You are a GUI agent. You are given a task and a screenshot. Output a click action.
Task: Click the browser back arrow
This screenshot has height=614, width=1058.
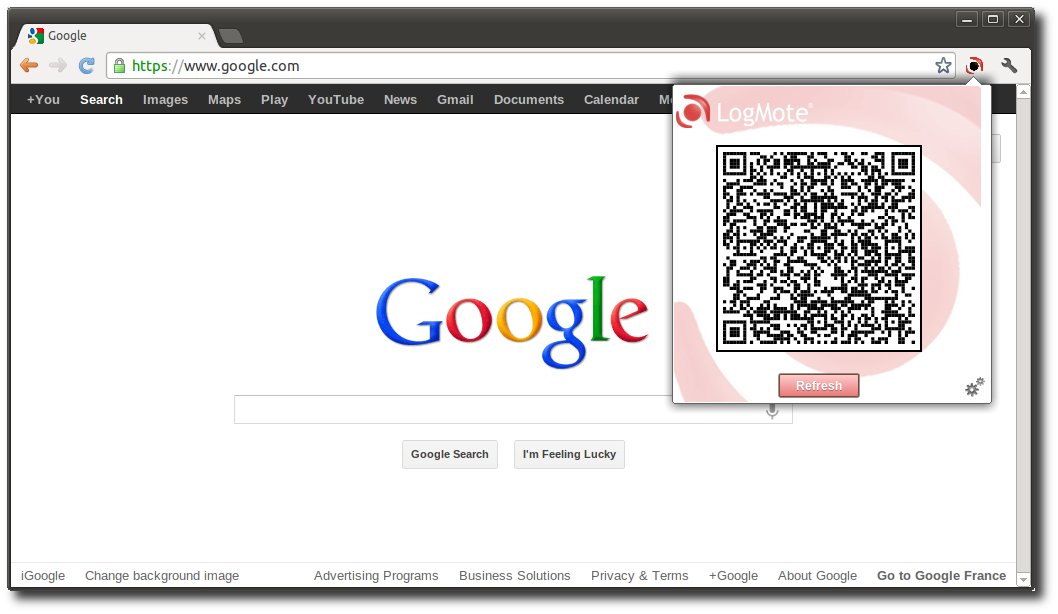coord(29,65)
